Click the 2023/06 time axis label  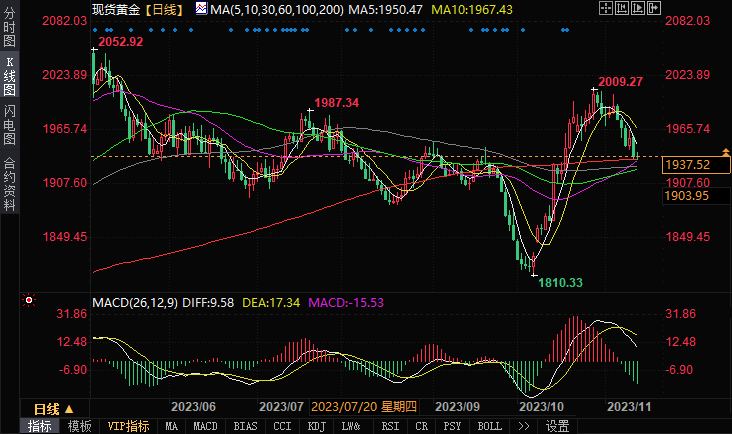(x=193, y=406)
